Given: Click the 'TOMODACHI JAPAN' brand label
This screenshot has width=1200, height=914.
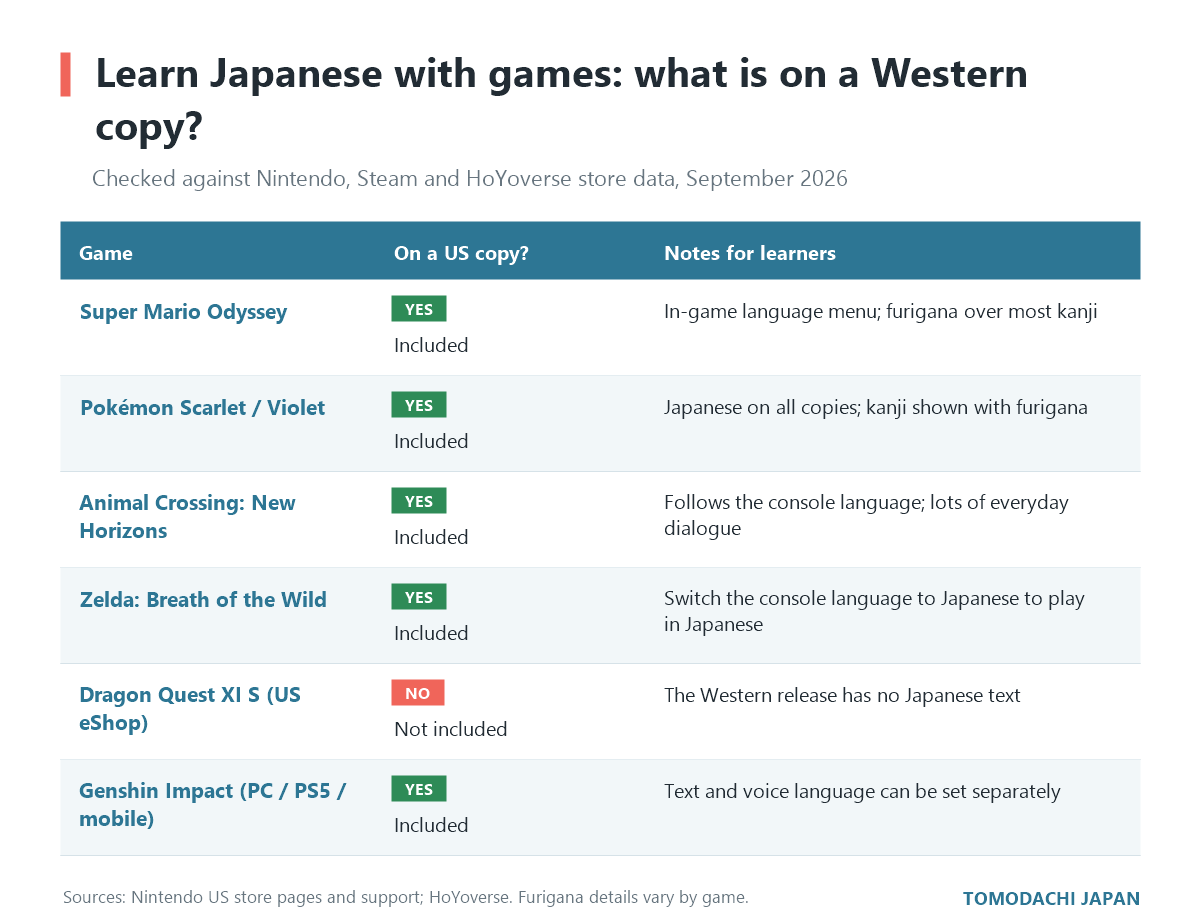Looking at the screenshot, I should point(1052,898).
